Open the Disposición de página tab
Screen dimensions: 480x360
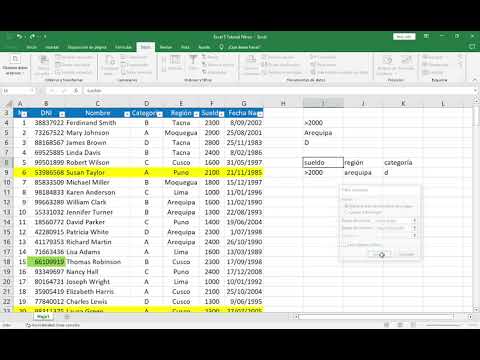click(x=87, y=47)
